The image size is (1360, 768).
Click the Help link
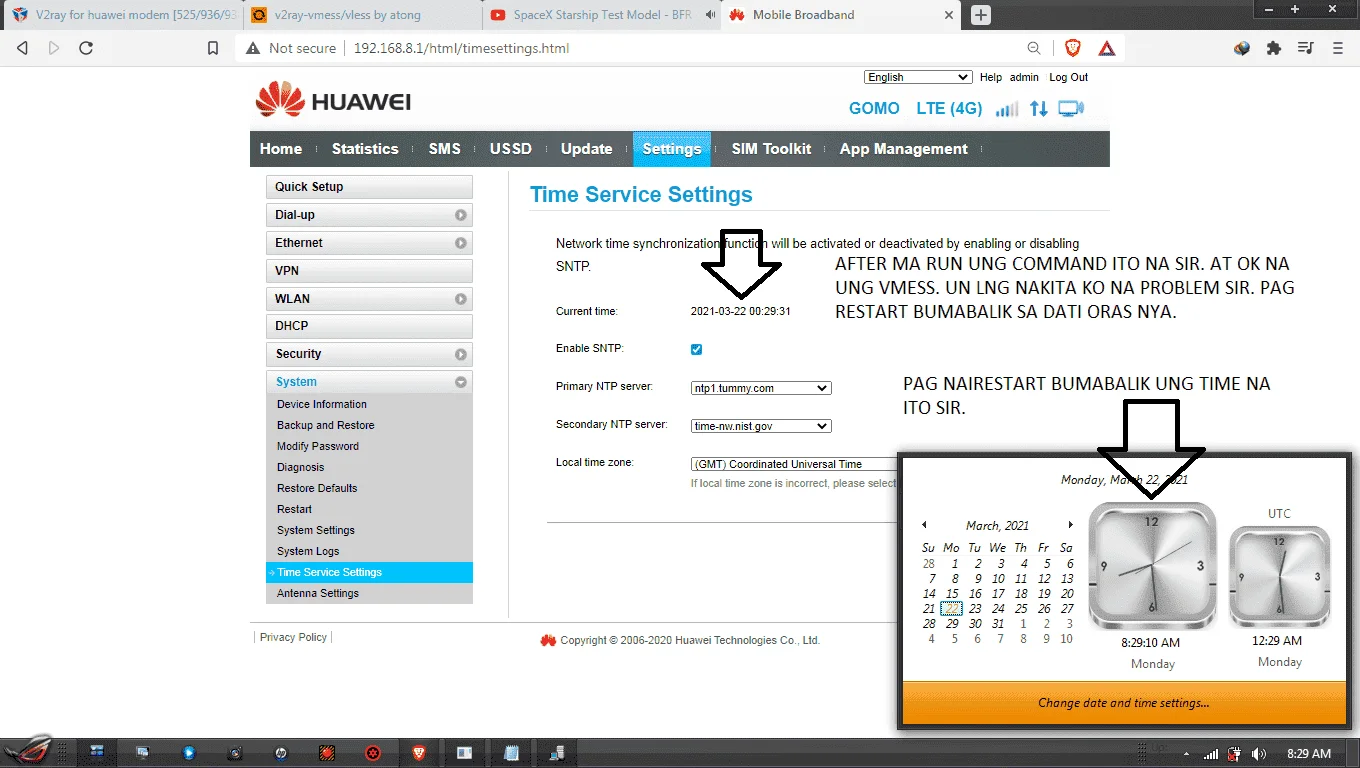(991, 77)
